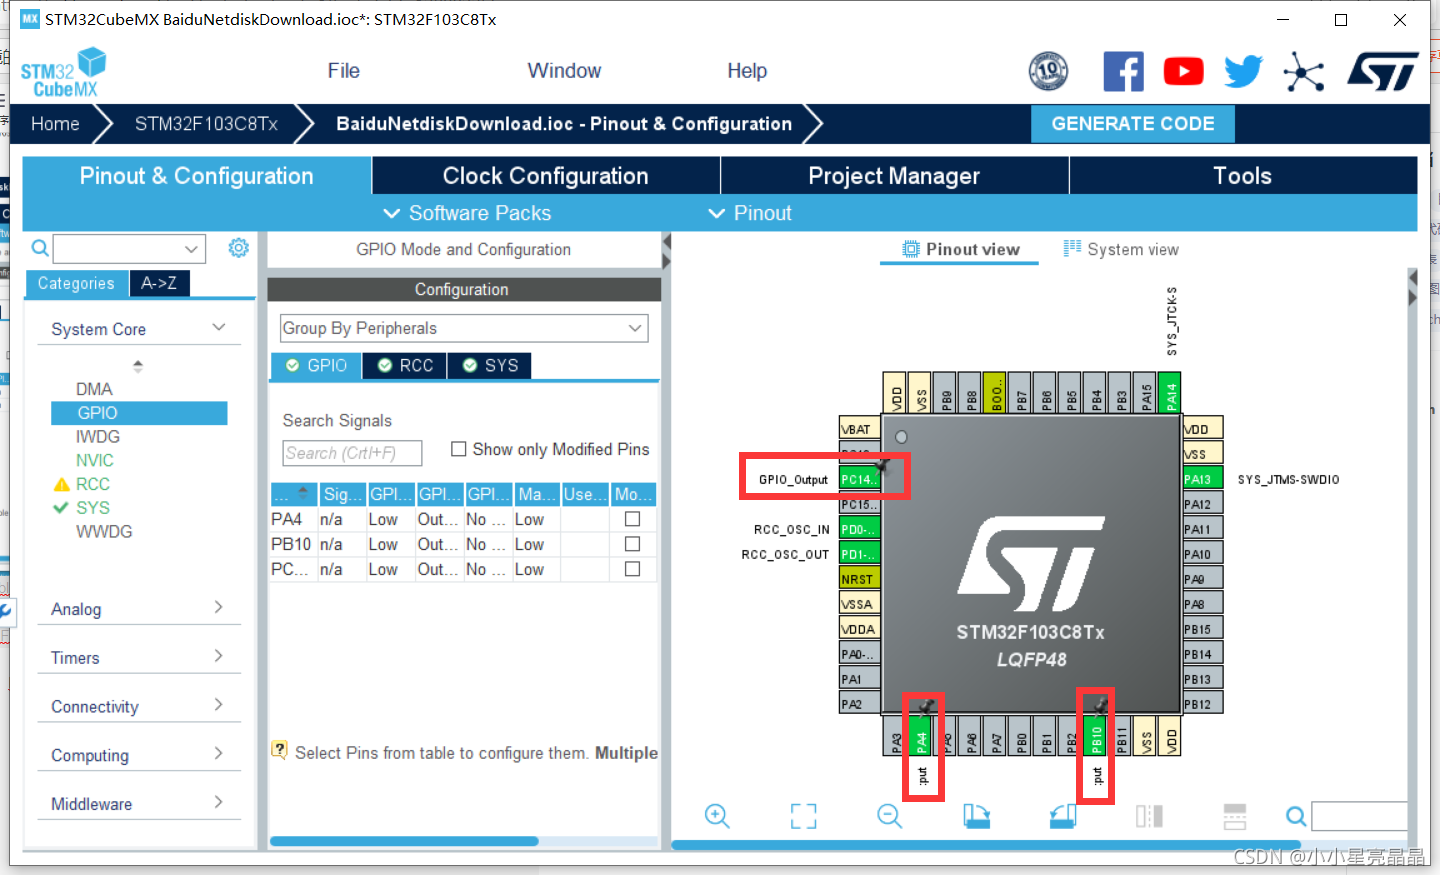Switch to Tools tab
The width and height of the screenshot is (1440, 875).
coord(1243,176)
